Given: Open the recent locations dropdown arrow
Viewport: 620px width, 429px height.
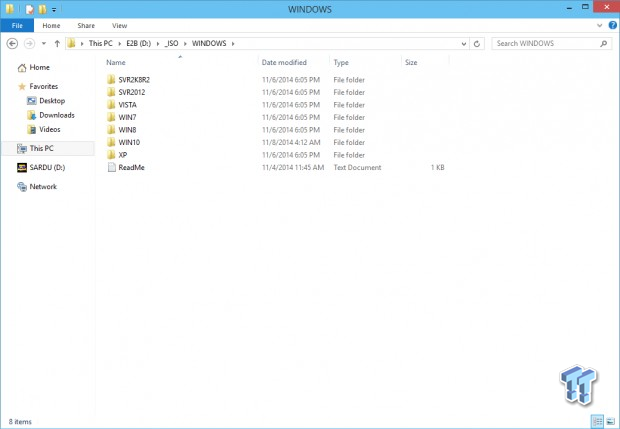Looking at the screenshot, I should tap(44, 43).
